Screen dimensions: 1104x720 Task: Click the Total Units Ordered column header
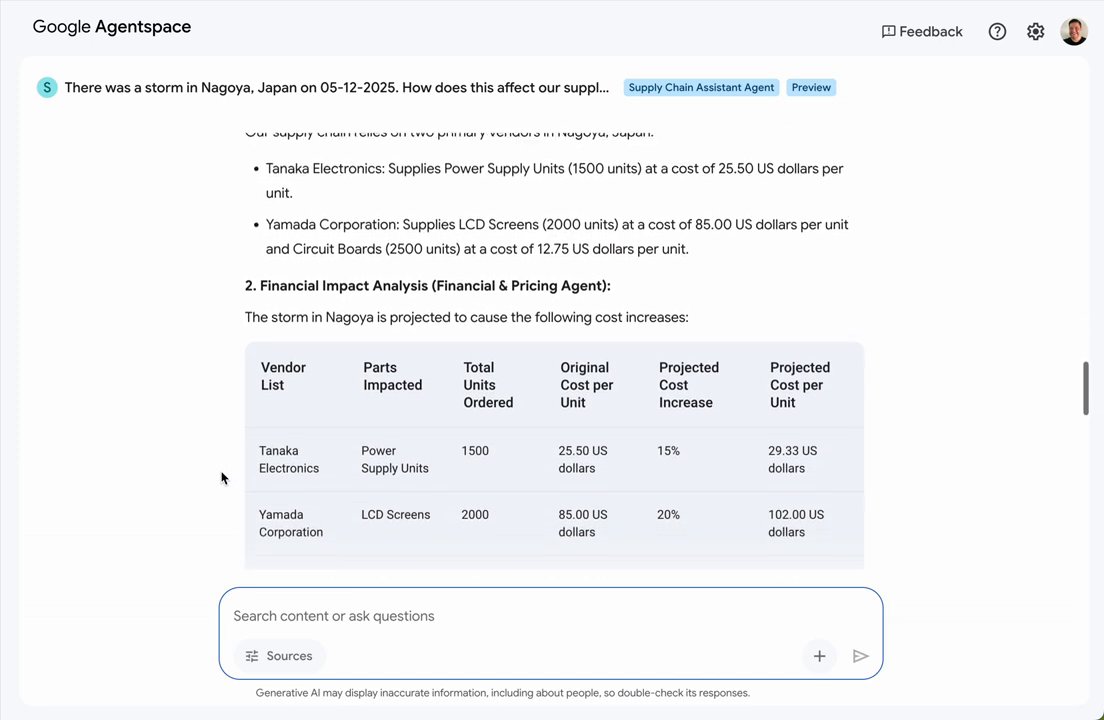click(488, 385)
